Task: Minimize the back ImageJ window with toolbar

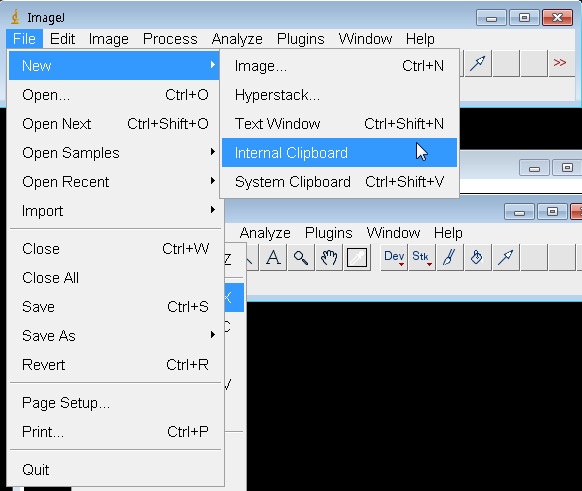Action: click(519, 212)
